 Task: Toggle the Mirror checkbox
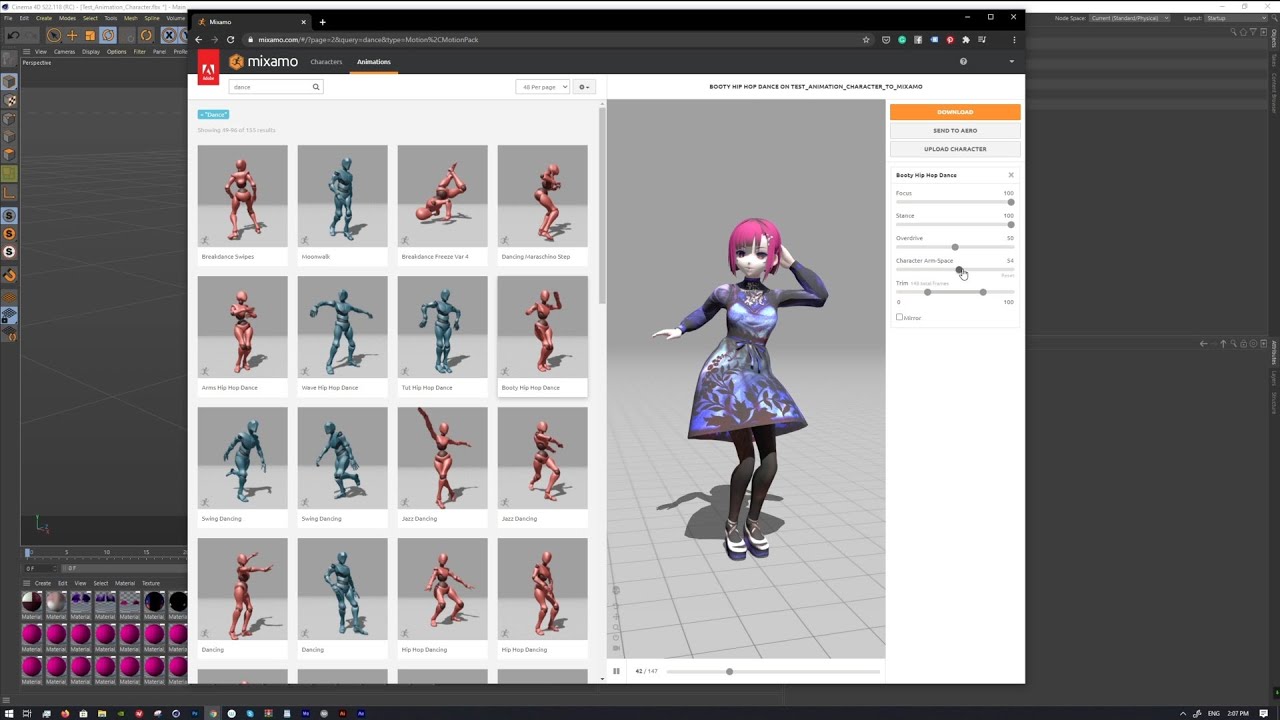899,317
